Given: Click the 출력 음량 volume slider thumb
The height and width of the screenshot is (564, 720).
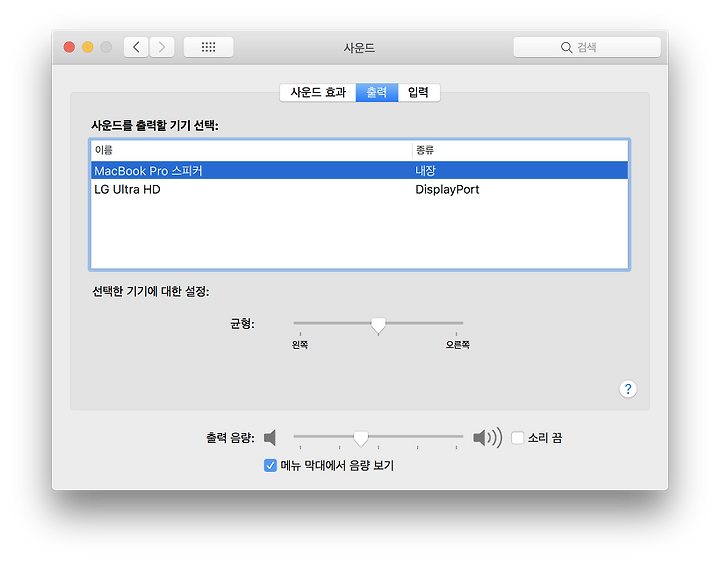Looking at the screenshot, I should click(x=361, y=438).
